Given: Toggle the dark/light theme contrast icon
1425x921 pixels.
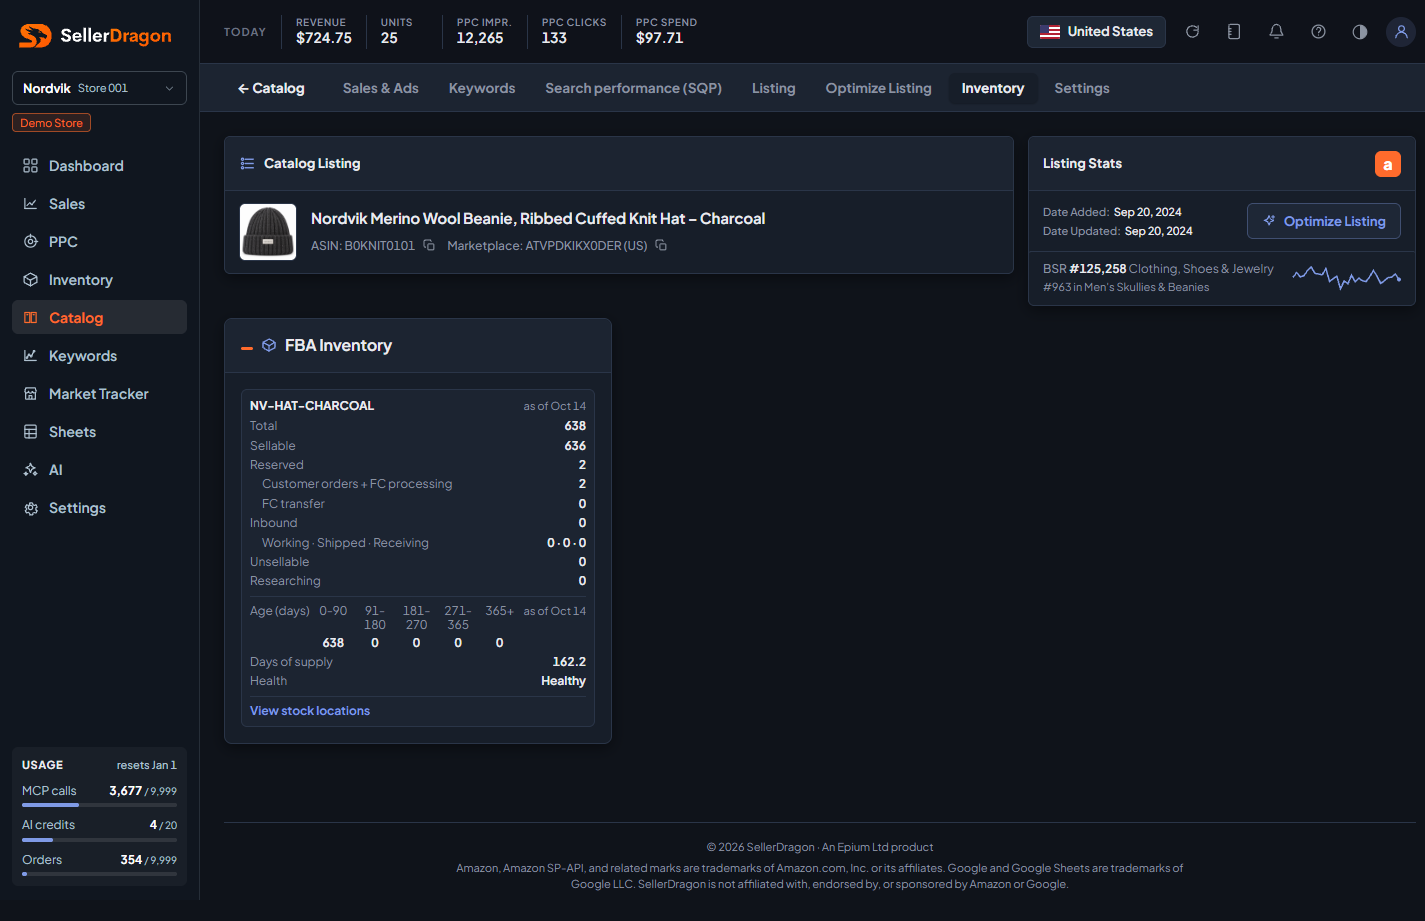Looking at the screenshot, I should coord(1360,32).
